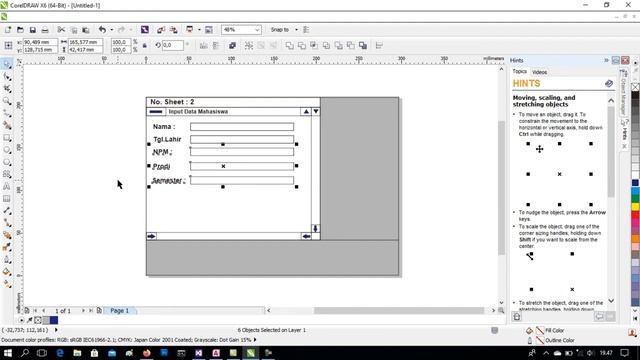Select the Zoom tool in the toolbox

(7, 101)
